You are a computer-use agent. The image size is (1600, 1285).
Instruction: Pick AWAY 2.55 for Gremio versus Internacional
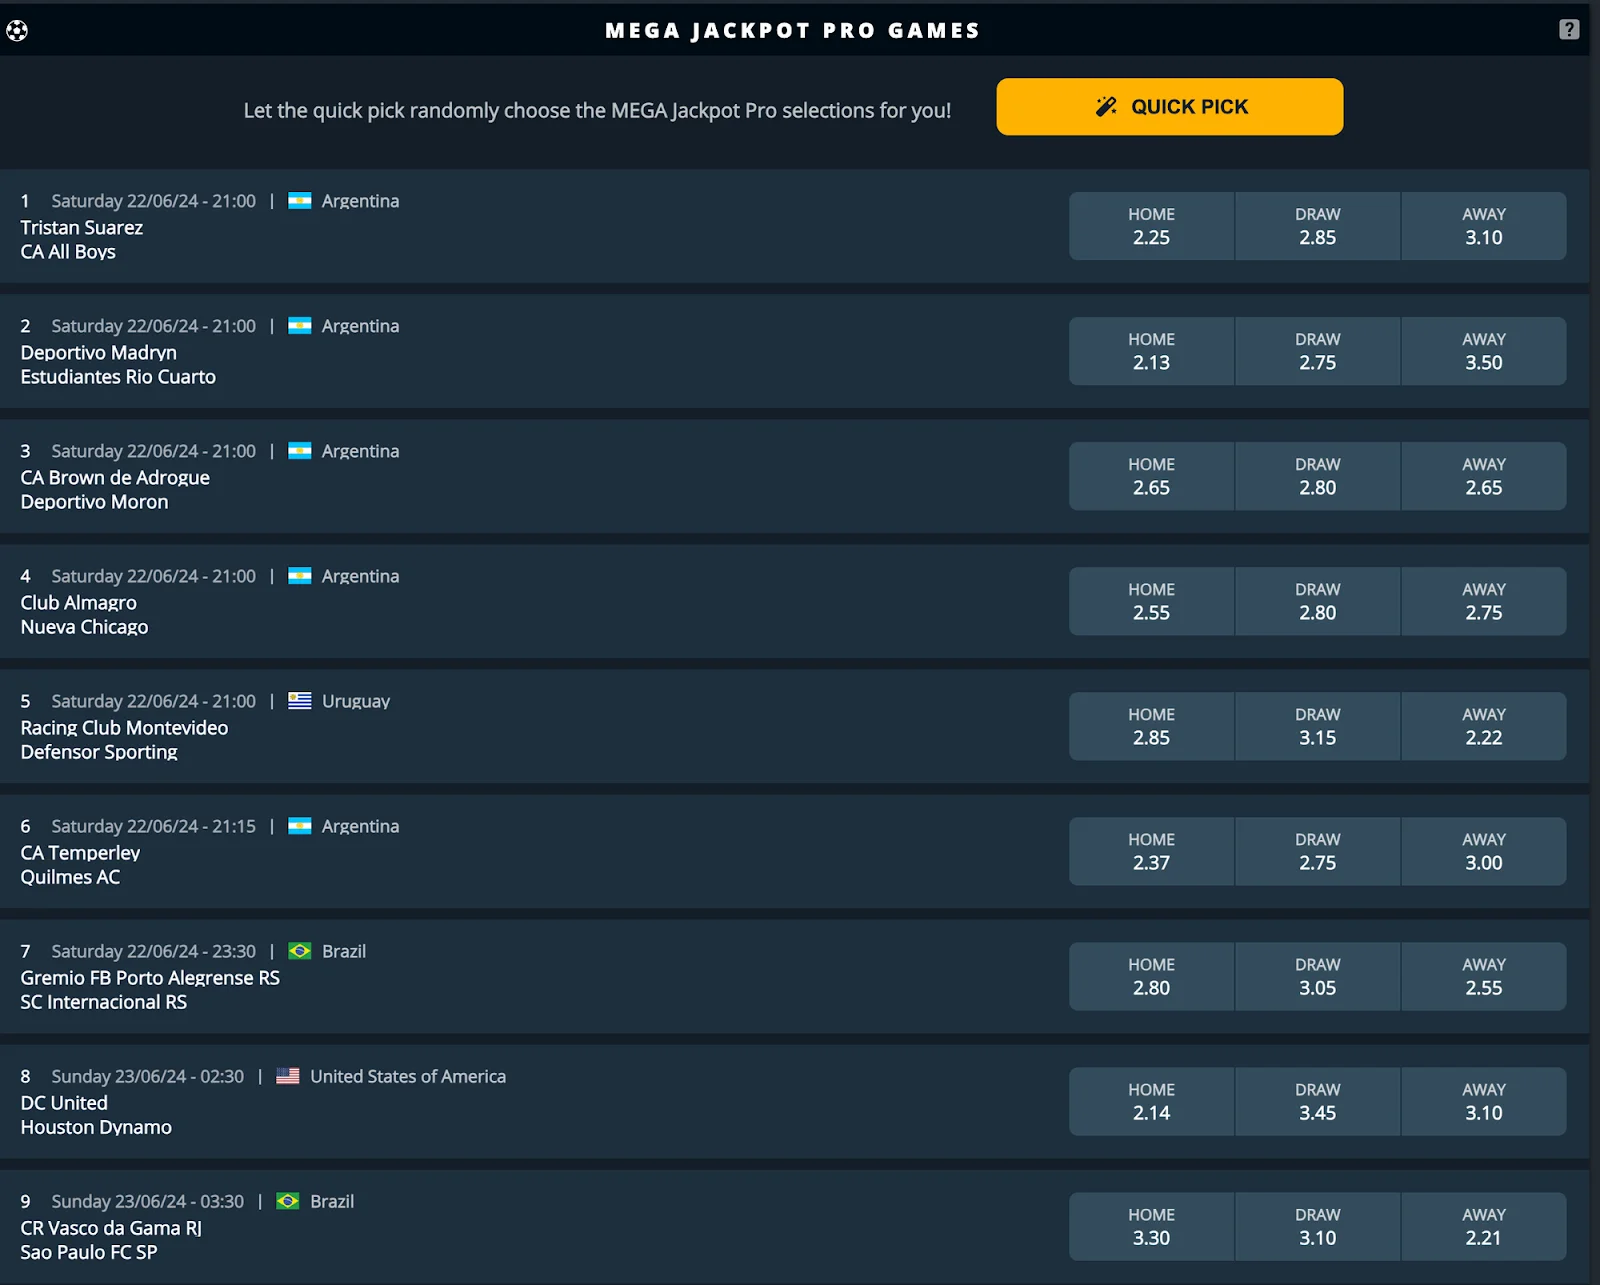click(1484, 976)
